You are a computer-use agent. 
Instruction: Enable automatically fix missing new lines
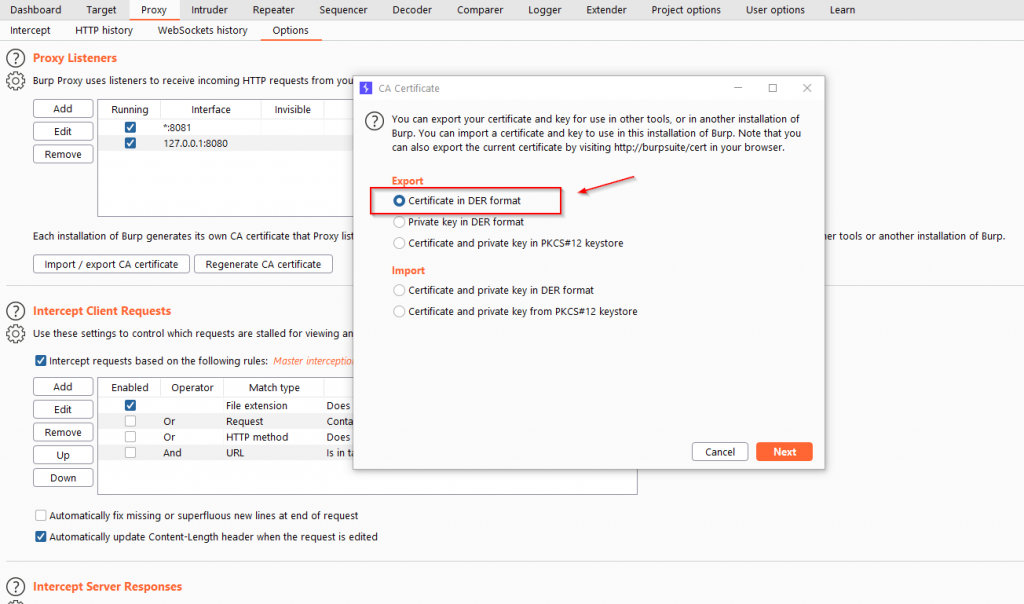[40, 515]
